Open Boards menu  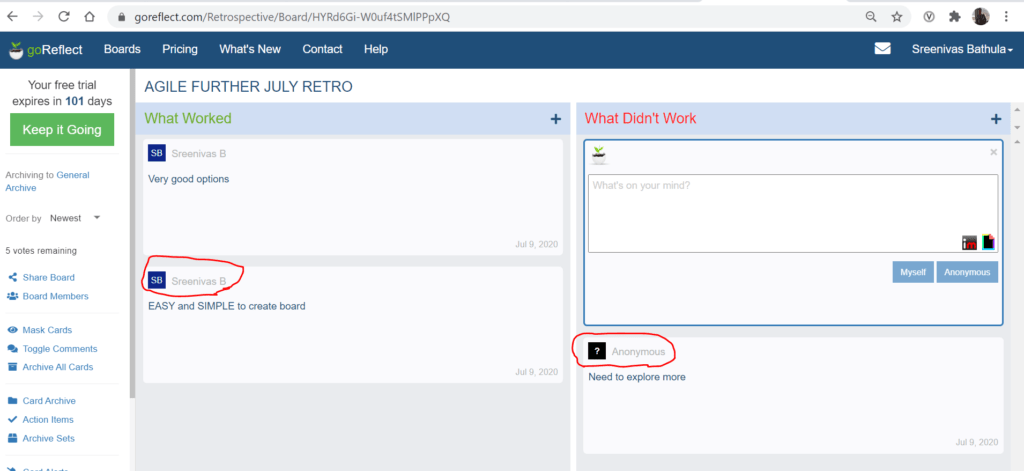tap(122, 49)
